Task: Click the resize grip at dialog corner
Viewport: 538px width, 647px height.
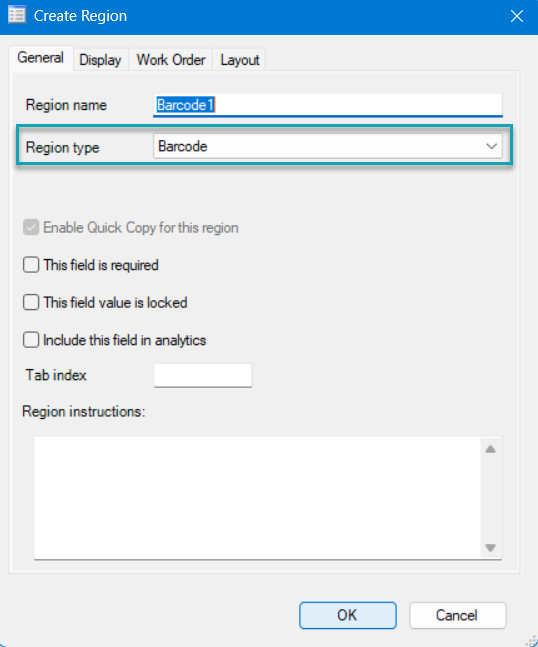Action: 531,640
